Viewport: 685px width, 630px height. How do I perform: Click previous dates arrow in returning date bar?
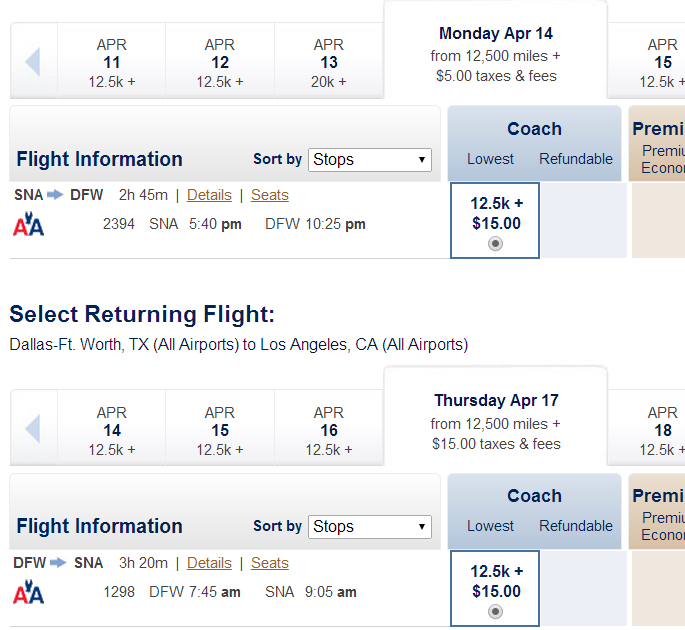(33, 429)
